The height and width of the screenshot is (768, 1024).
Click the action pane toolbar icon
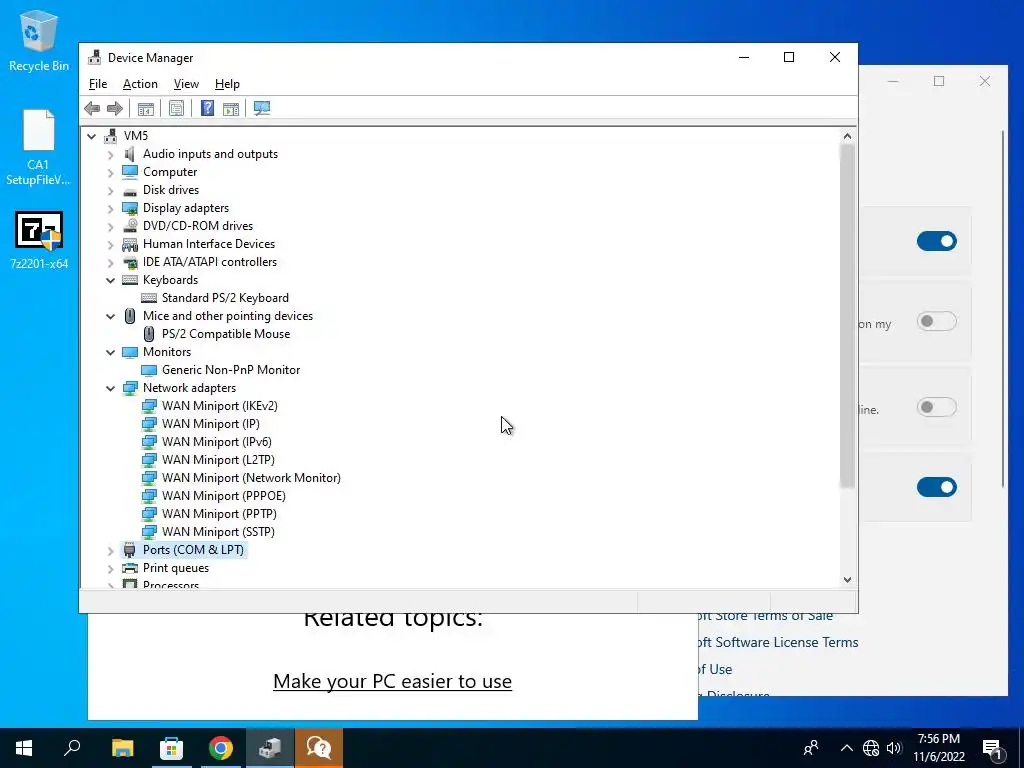pos(231,108)
